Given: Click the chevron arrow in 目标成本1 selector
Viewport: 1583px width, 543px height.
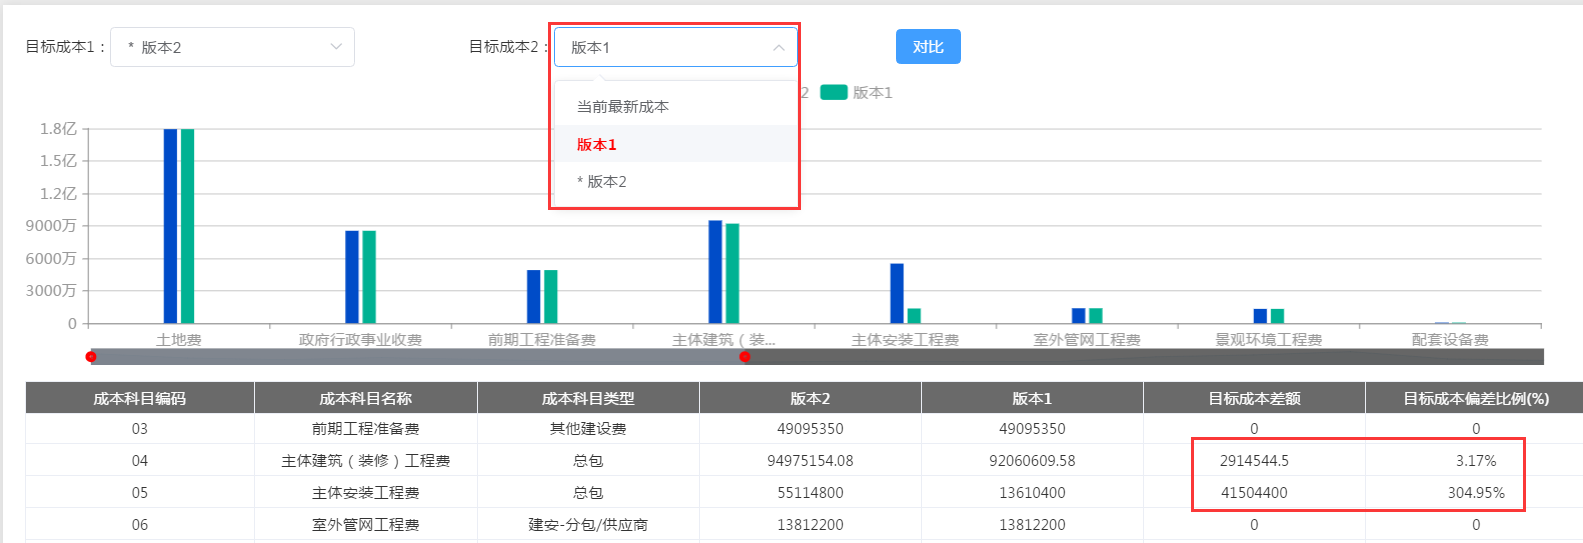Looking at the screenshot, I should [336, 47].
